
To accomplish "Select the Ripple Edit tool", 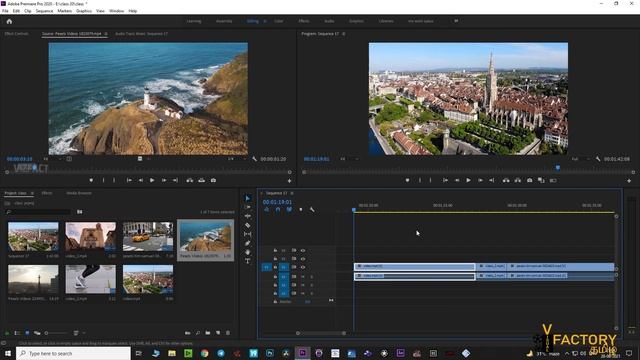I will point(248,216).
